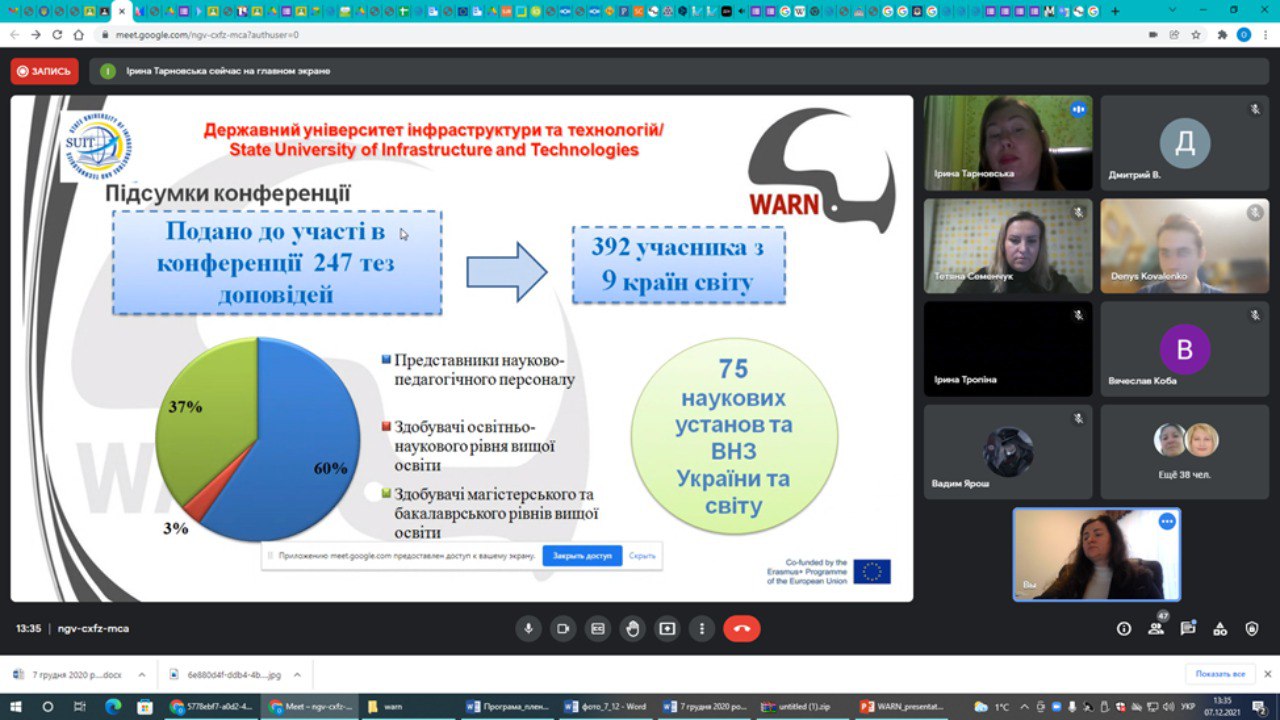The height and width of the screenshot is (720, 1280).
Task: Switch keyboard language from УКР
Action: [x=1188, y=706]
